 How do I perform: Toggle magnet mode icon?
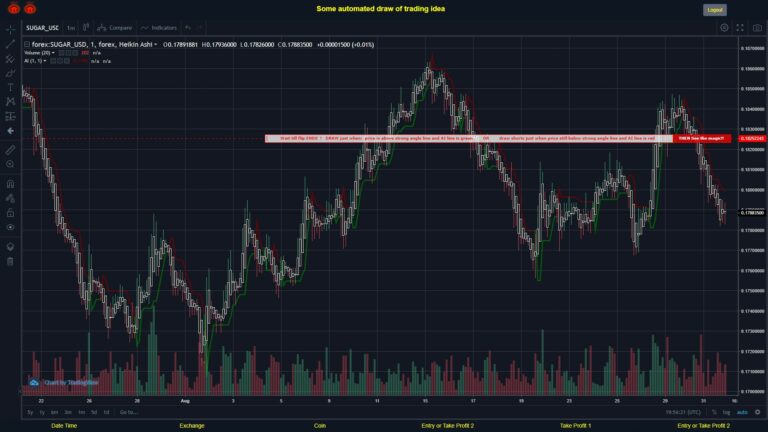[10, 184]
